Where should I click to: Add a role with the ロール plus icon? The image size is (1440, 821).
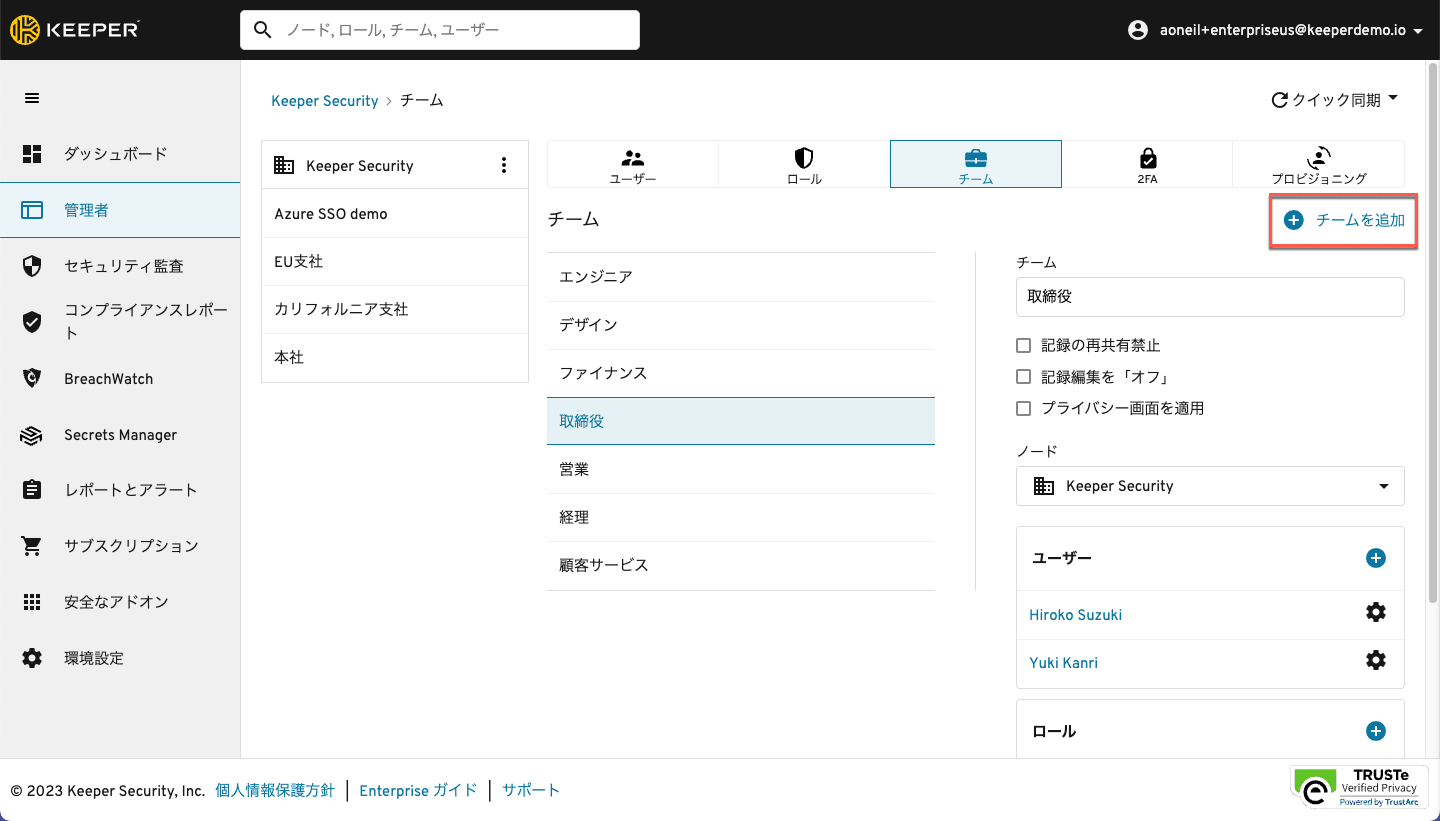[1376, 731]
